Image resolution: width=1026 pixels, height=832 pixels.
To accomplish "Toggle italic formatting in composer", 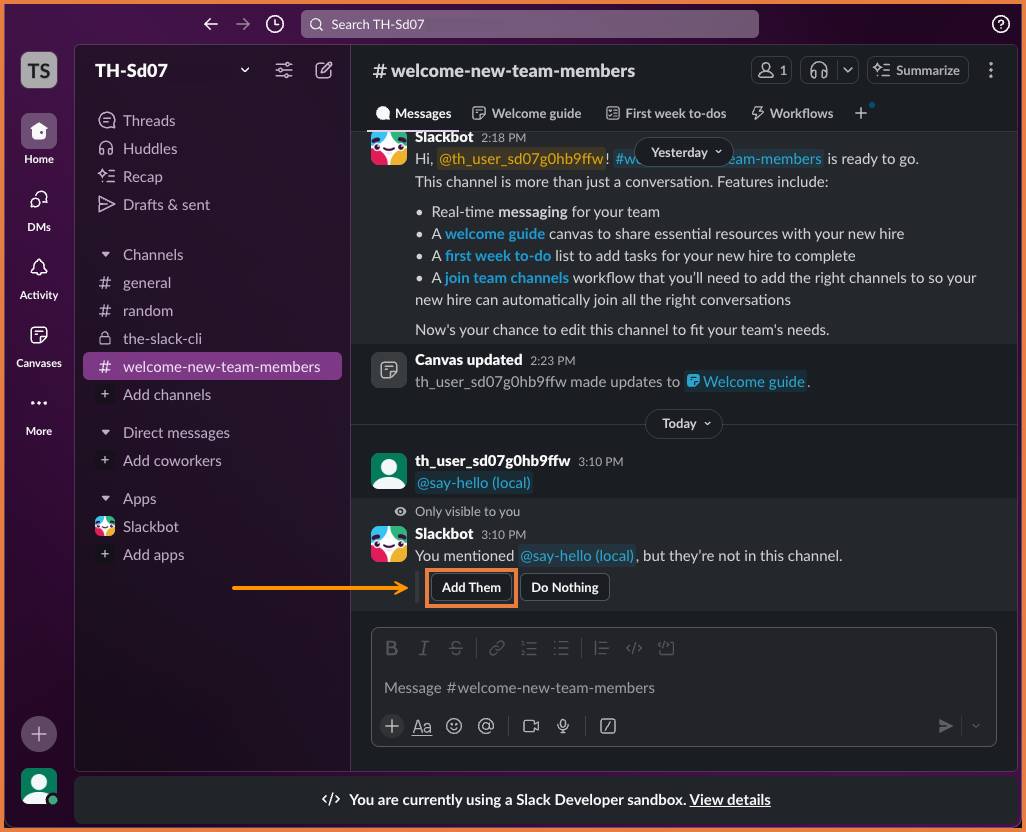I will pos(423,648).
